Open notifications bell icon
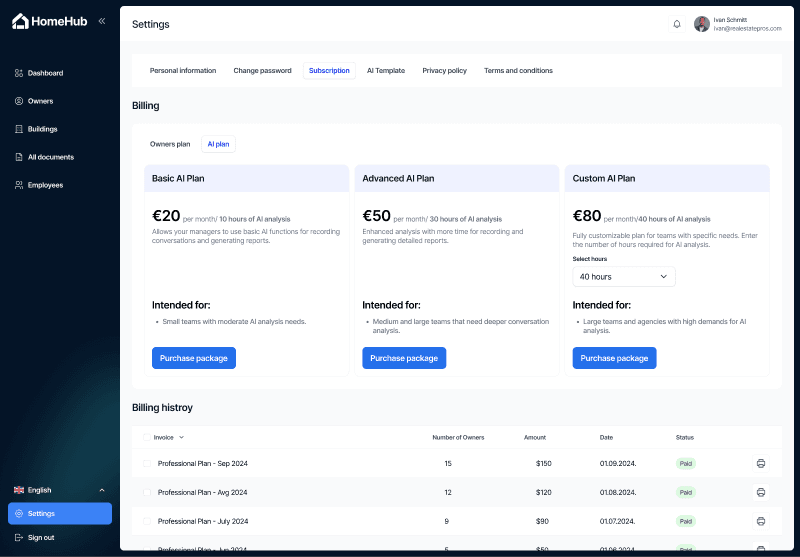The height and width of the screenshot is (557, 800). pos(677,24)
